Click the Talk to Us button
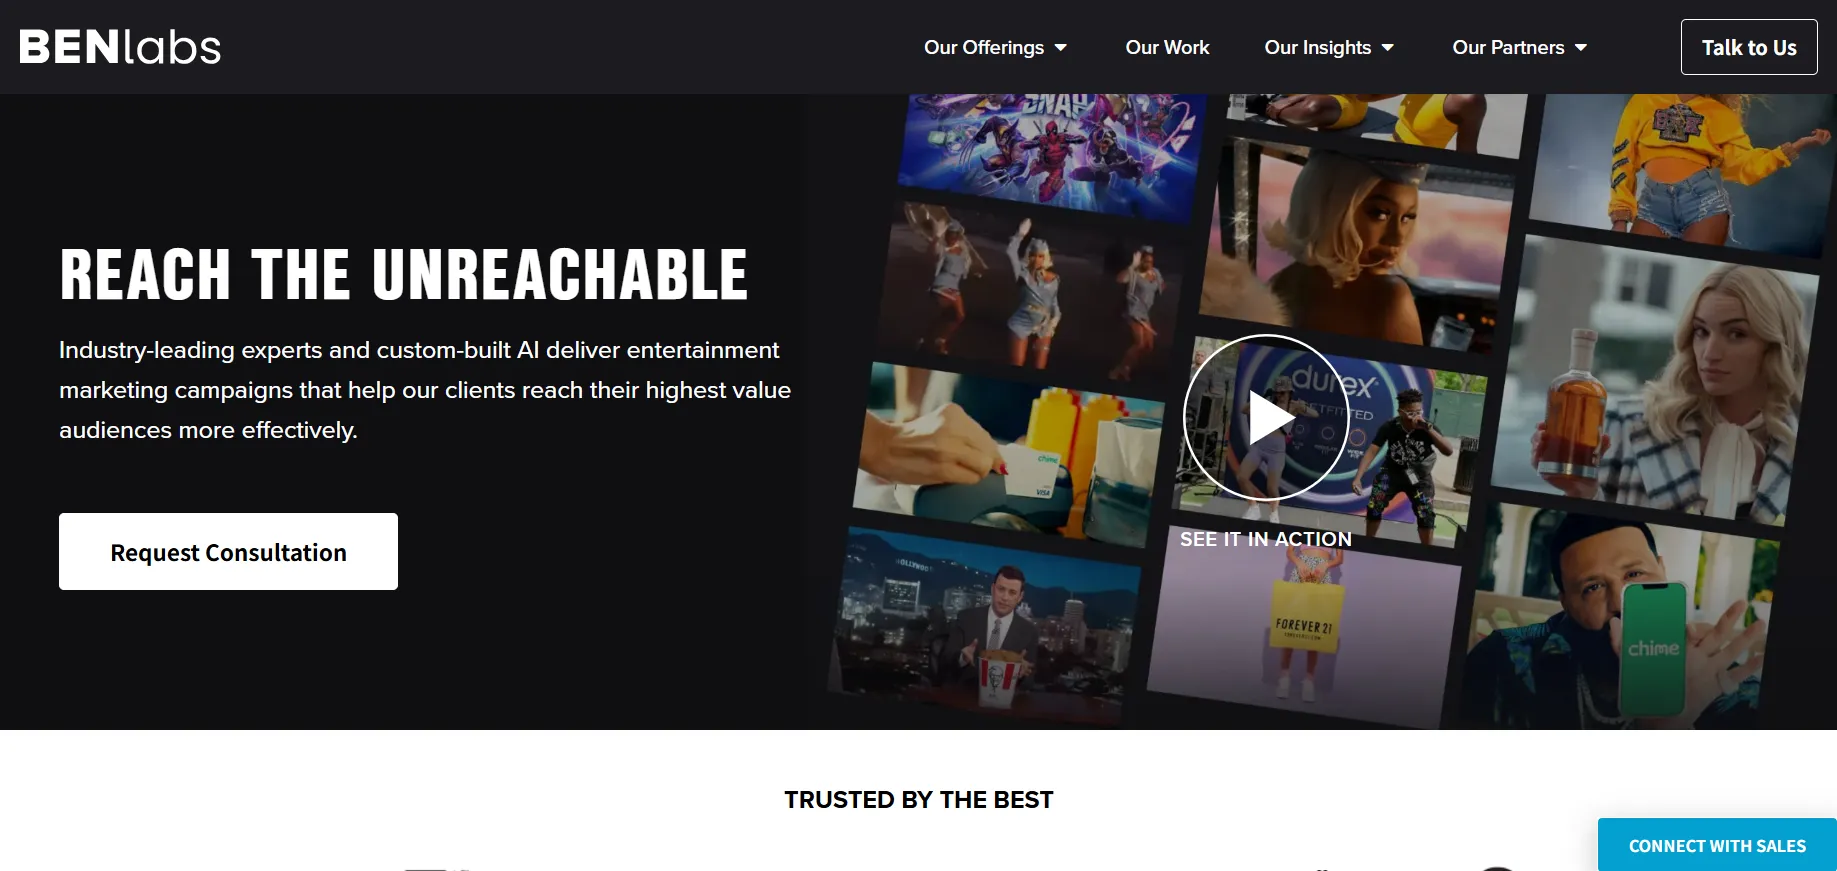 tap(1749, 47)
